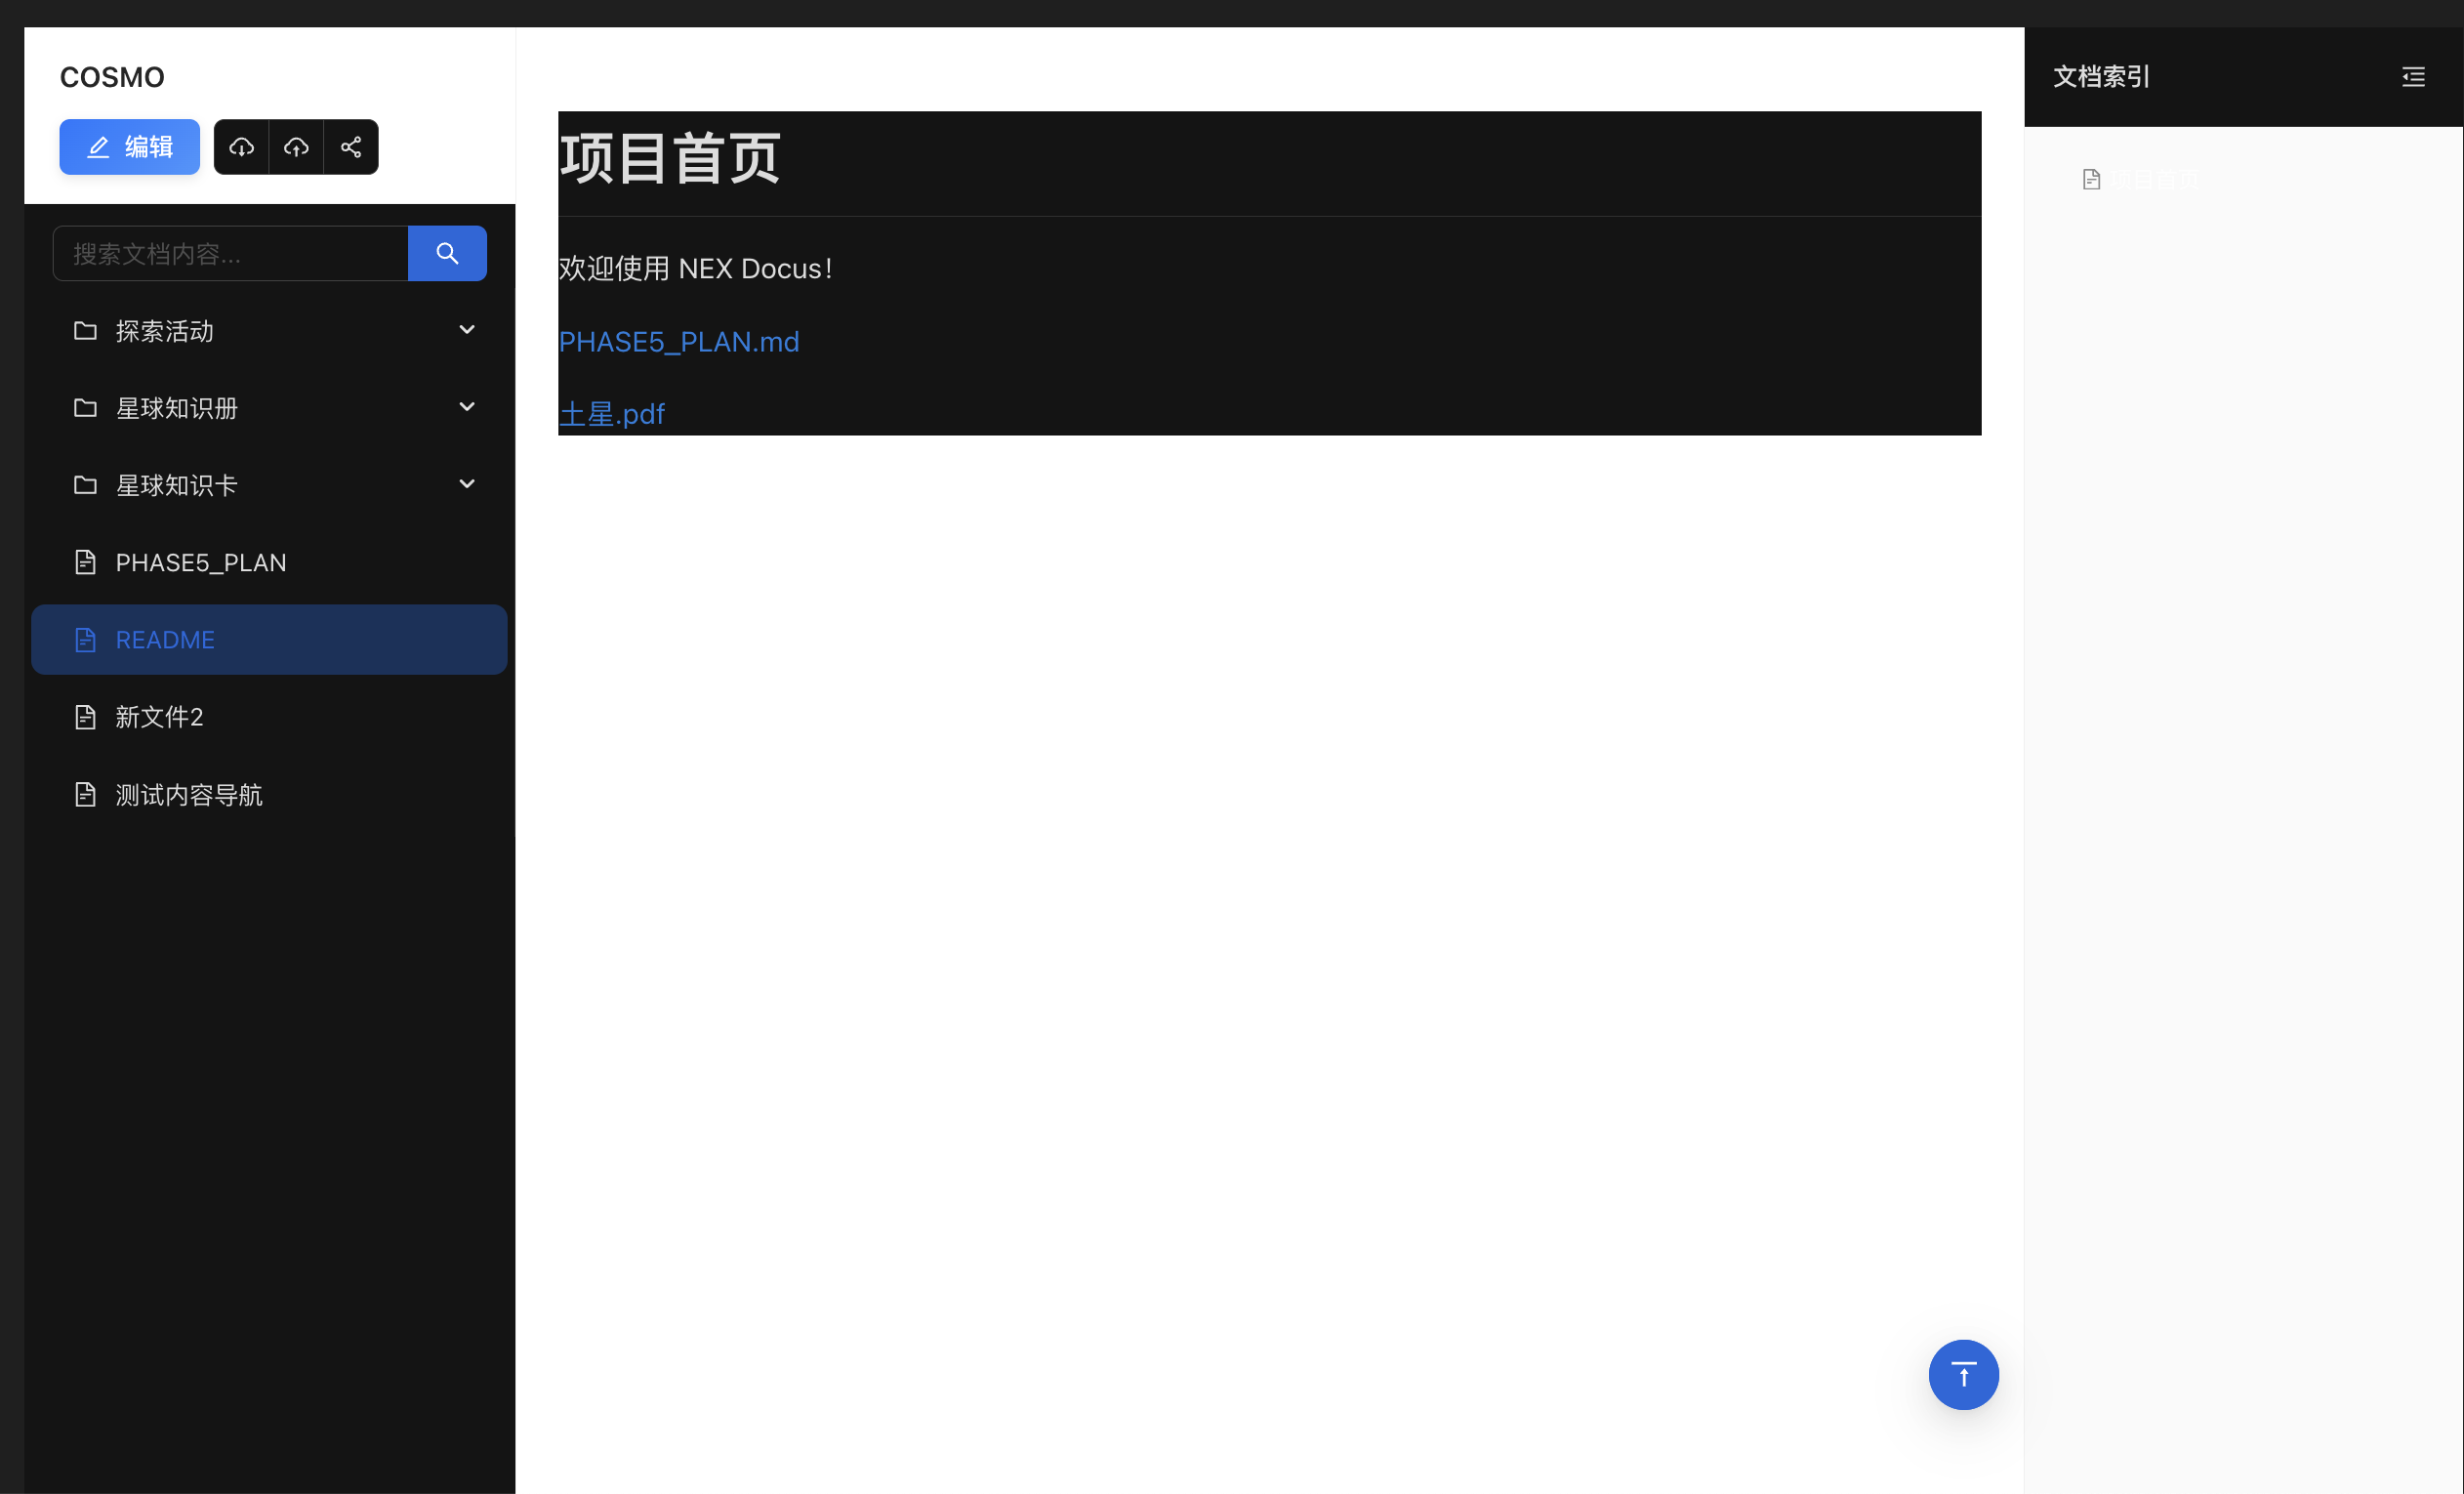The width and height of the screenshot is (2464, 1494).
Task: Click the PHASE5_PLAN document icon
Action: click(x=86, y=562)
